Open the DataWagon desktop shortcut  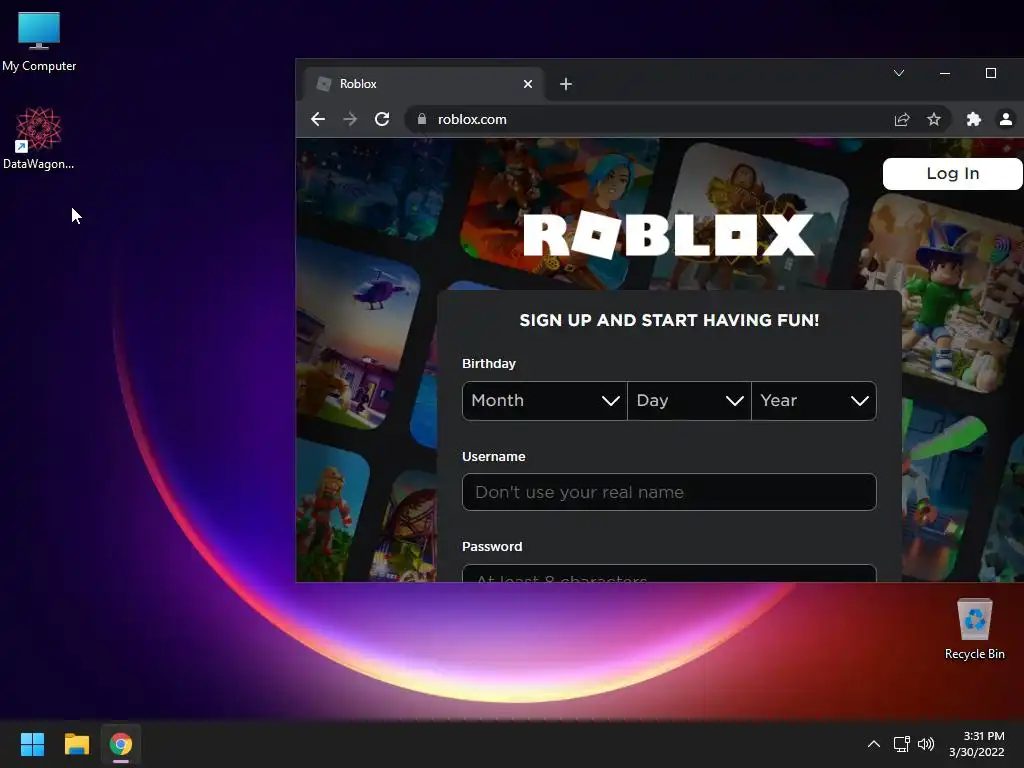(x=39, y=138)
